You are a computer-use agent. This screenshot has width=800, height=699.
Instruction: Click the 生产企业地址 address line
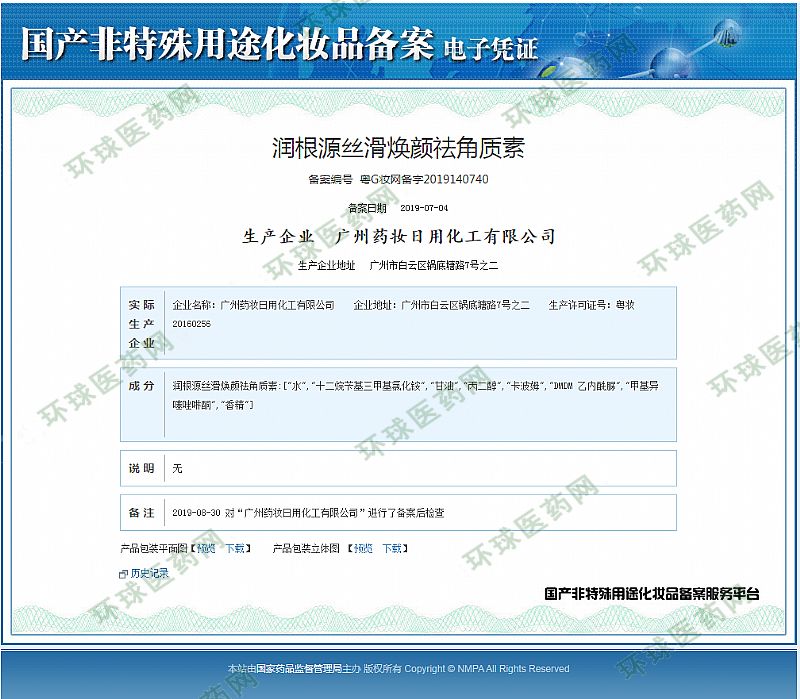pos(433,266)
